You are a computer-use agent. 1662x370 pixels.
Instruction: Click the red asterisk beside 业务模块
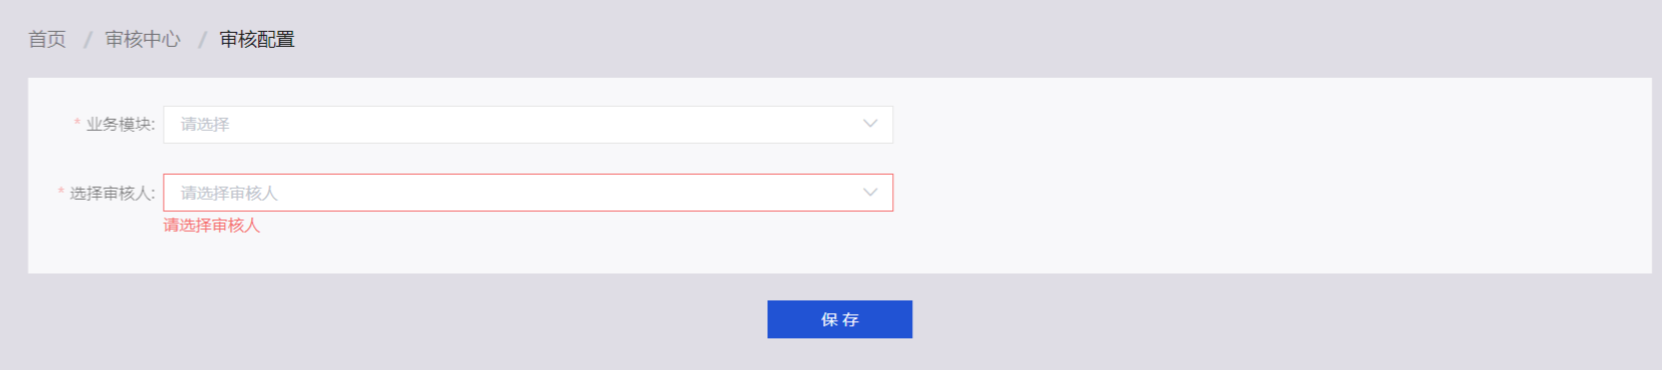click(x=77, y=123)
